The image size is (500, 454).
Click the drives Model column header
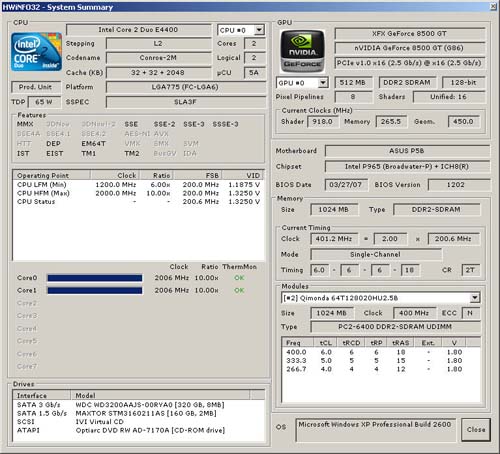(x=160, y=396)
